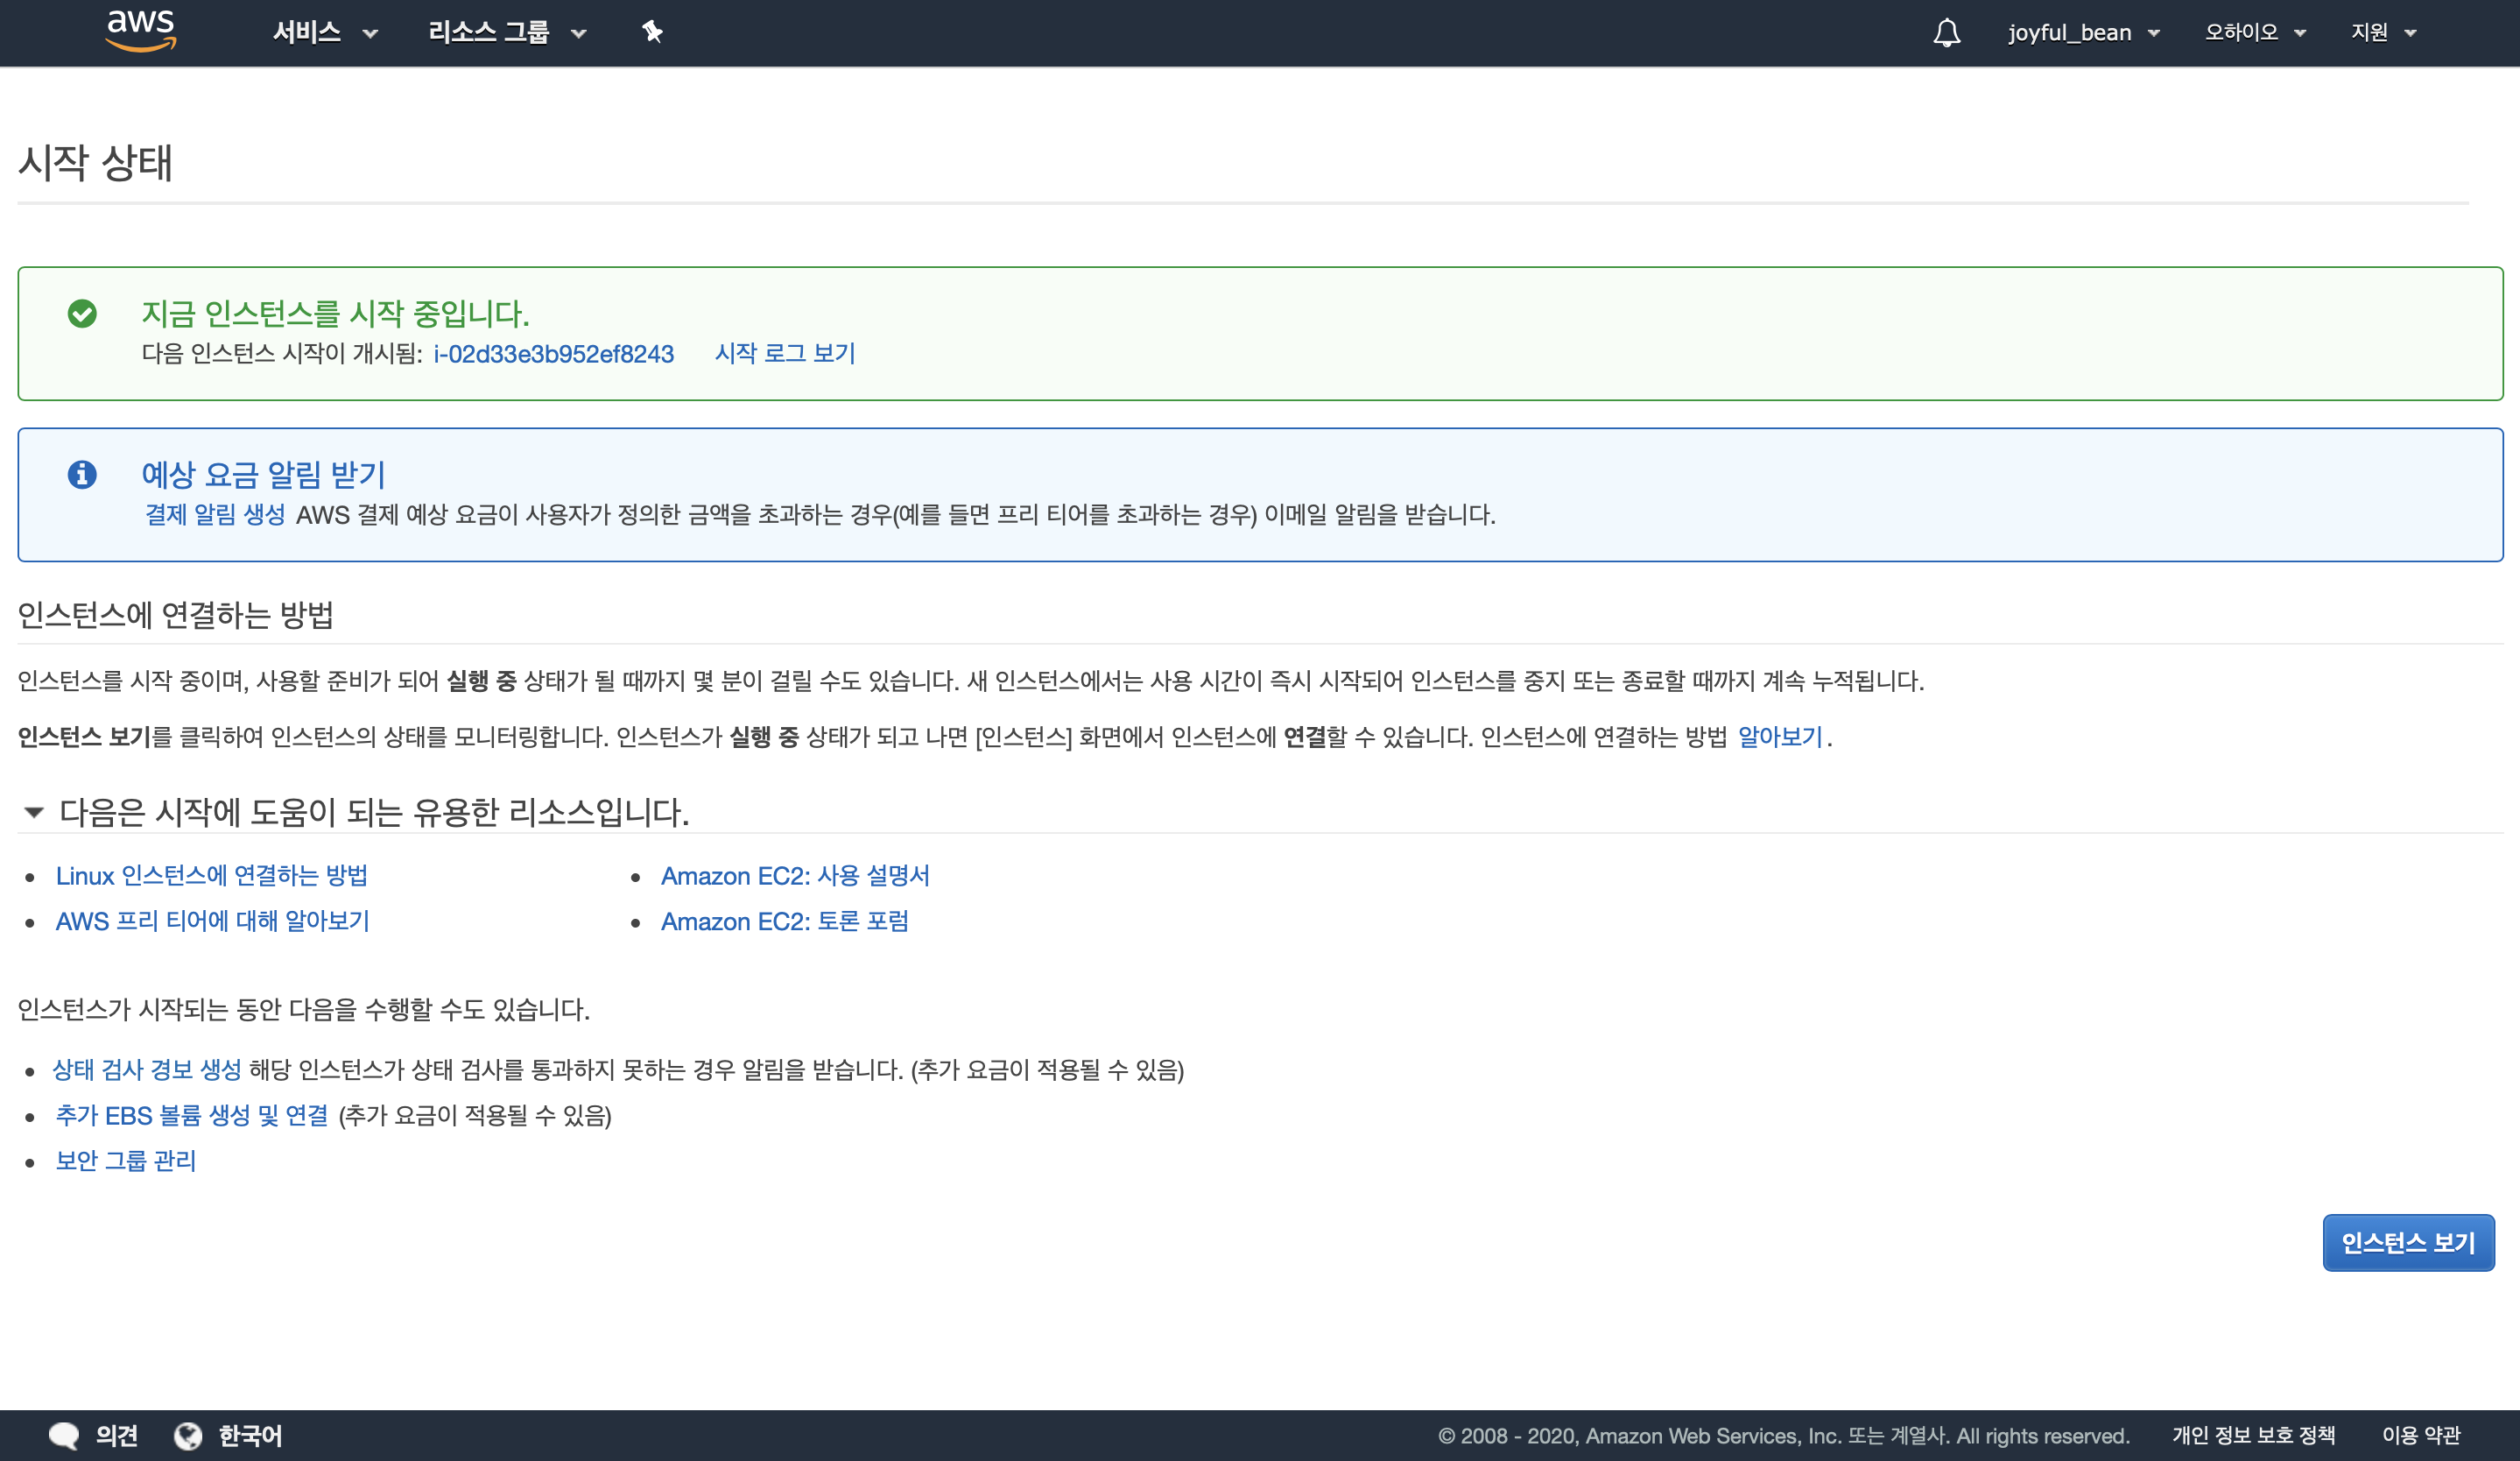This screenshot has width=2520, height=1461.
Task: Click 의견 feedback in footer
Action: pos(116,1435)
